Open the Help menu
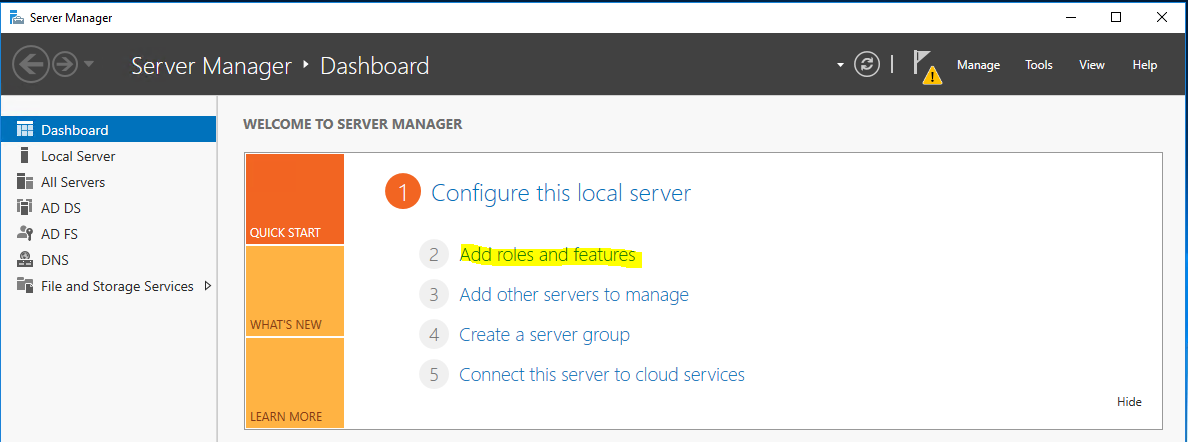1188x442 pixels. (1145, 65)
